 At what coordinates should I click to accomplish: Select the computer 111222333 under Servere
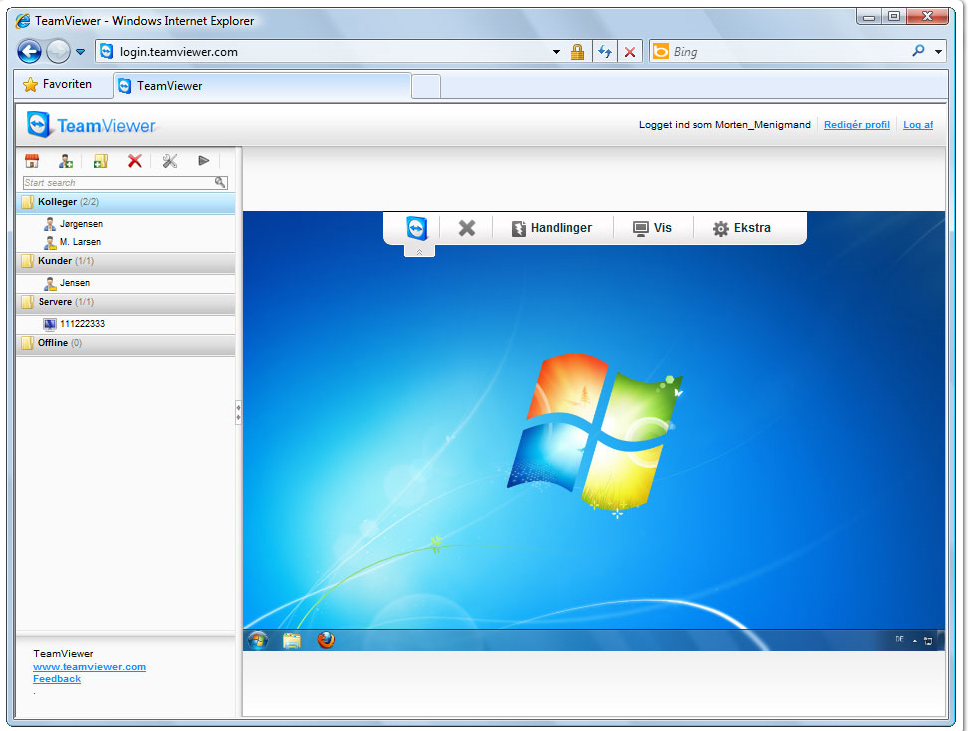coord(82,324)
